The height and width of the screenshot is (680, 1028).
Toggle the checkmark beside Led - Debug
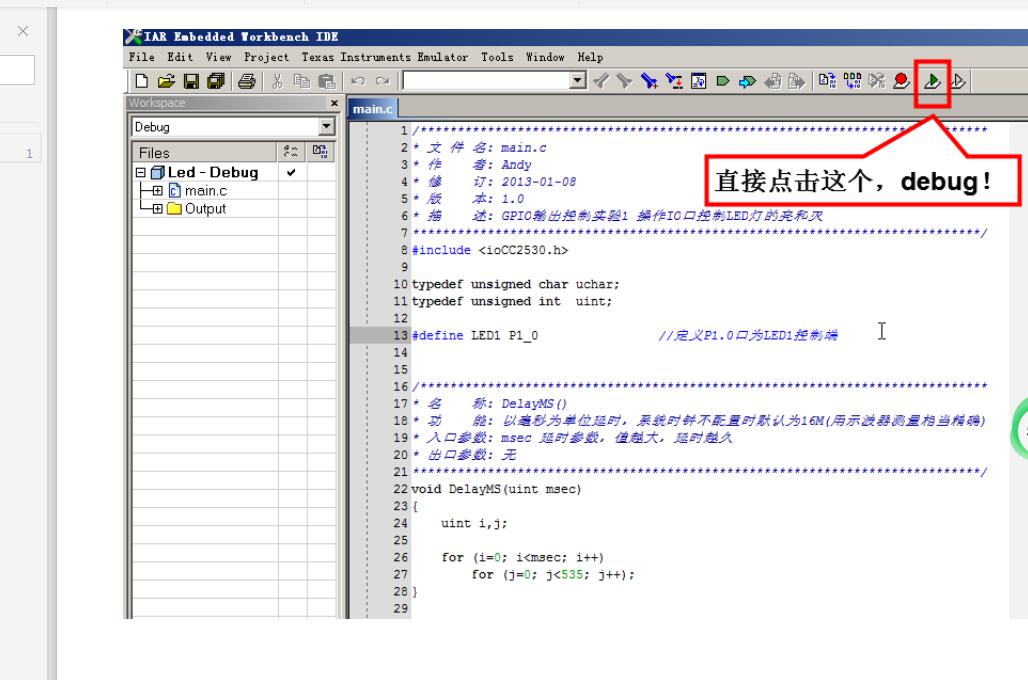(291, 172)
